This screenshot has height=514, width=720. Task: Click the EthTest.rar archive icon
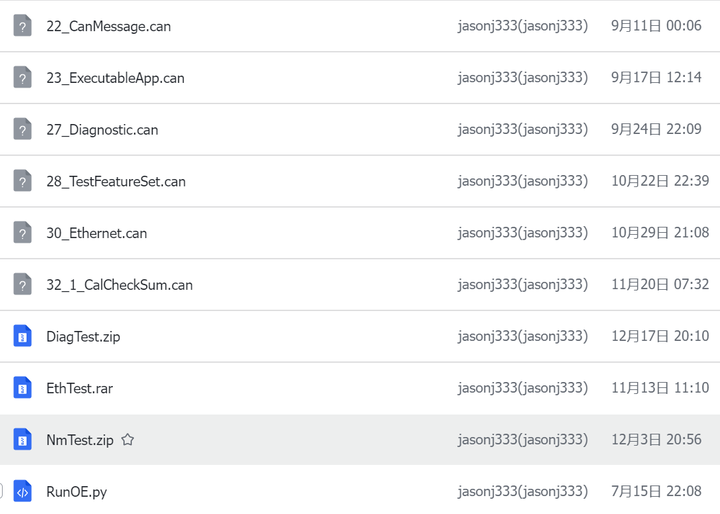coord(22,388)
